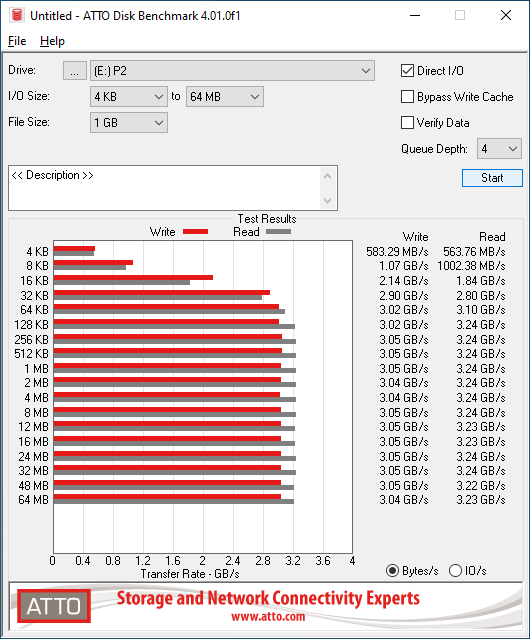
Task: Click the '512 KB' chart row label
Action: 31,354
